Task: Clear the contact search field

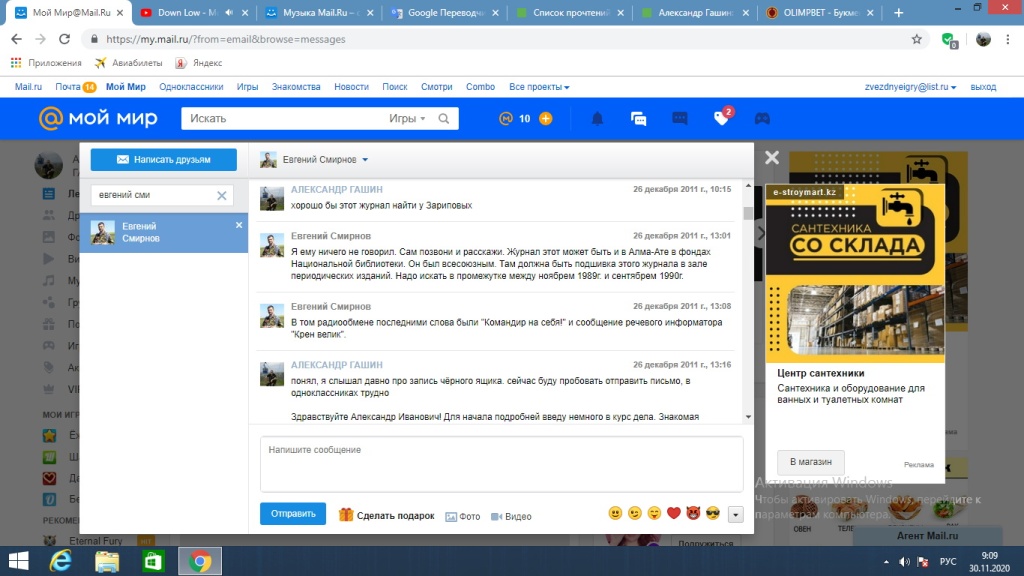Action: click(x=221, y=195)
